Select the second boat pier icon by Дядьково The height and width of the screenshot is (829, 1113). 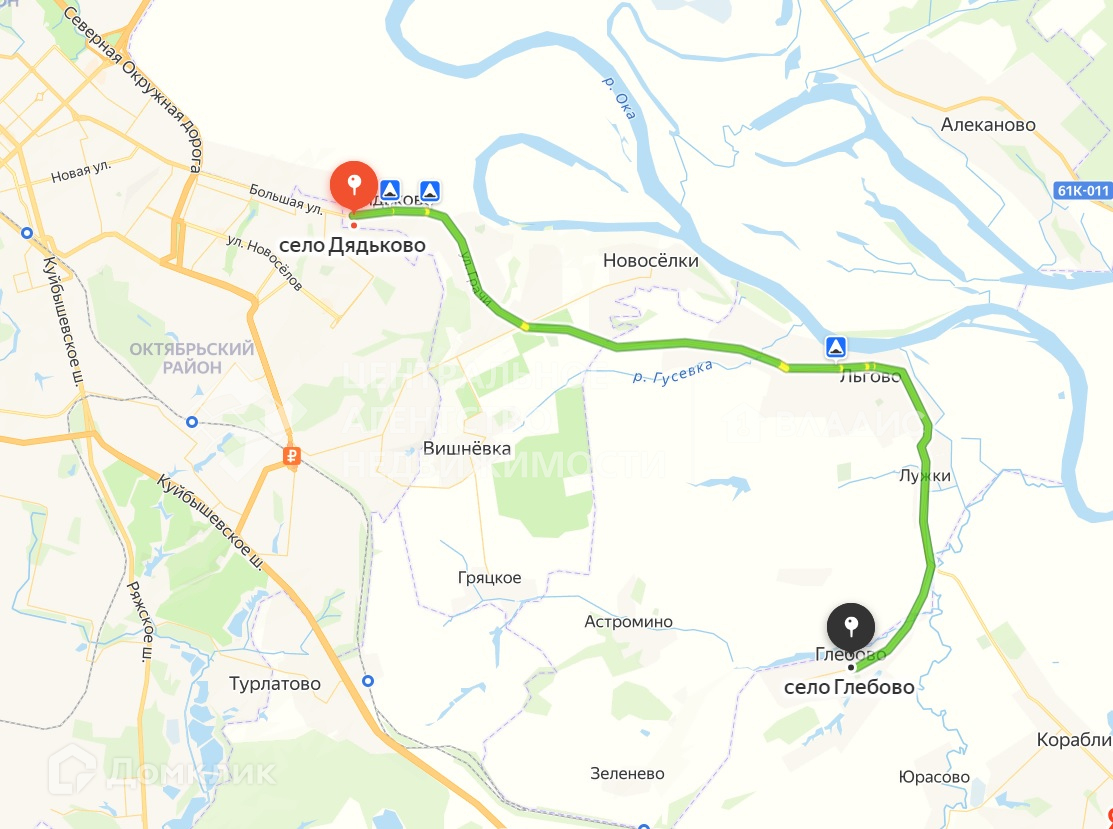(x=429, y=190)
